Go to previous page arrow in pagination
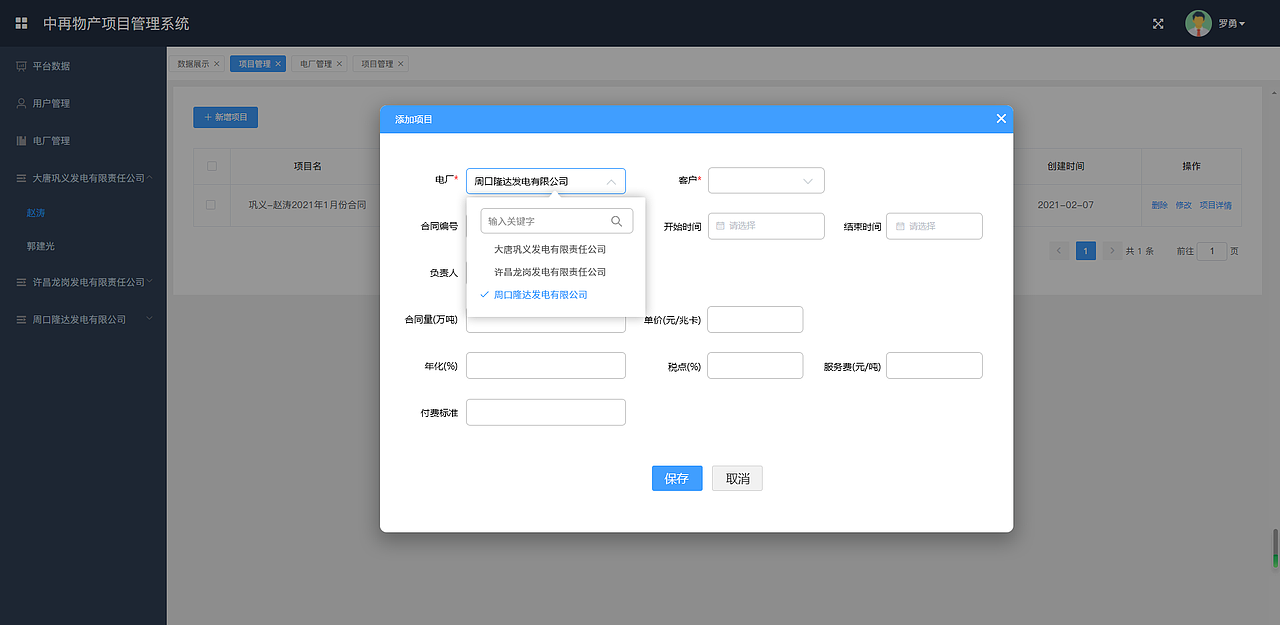 tap(1059, 251)
